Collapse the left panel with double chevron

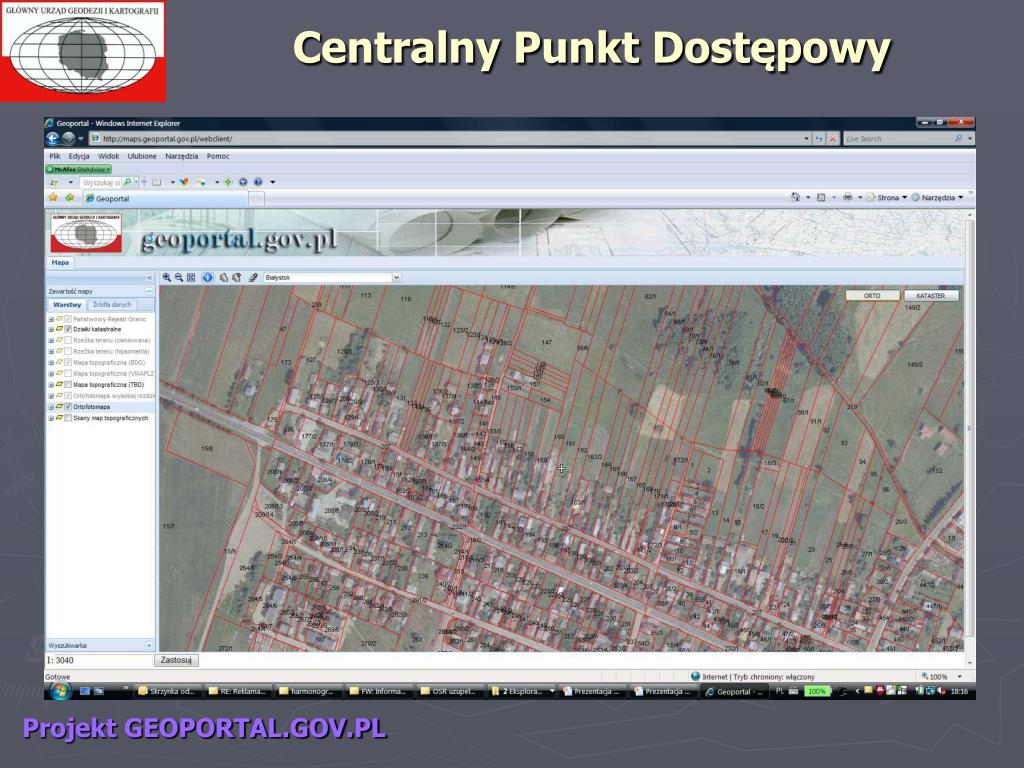pyautogui.click(x=149, y=278)
